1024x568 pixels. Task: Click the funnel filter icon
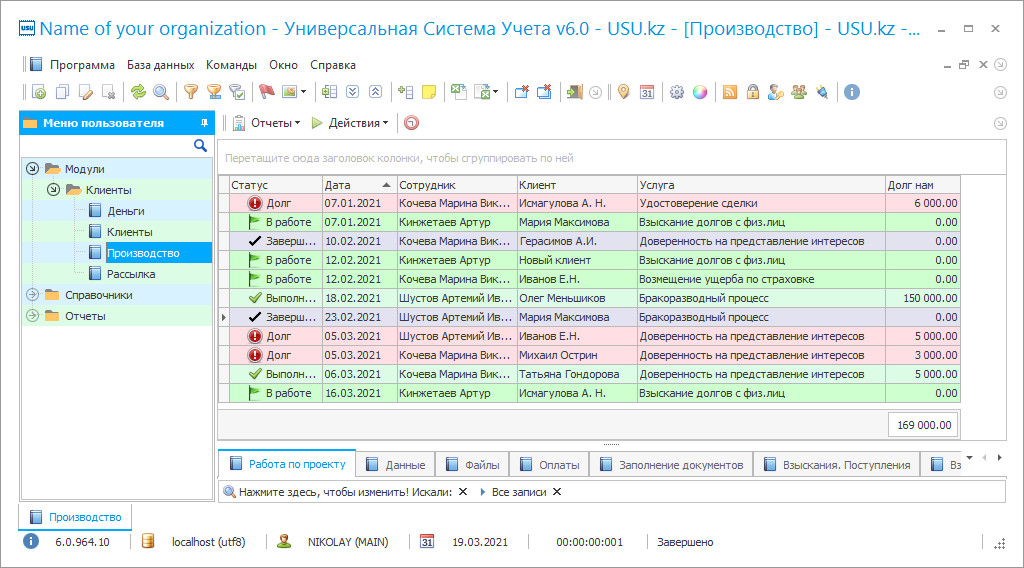coord(191,92)
